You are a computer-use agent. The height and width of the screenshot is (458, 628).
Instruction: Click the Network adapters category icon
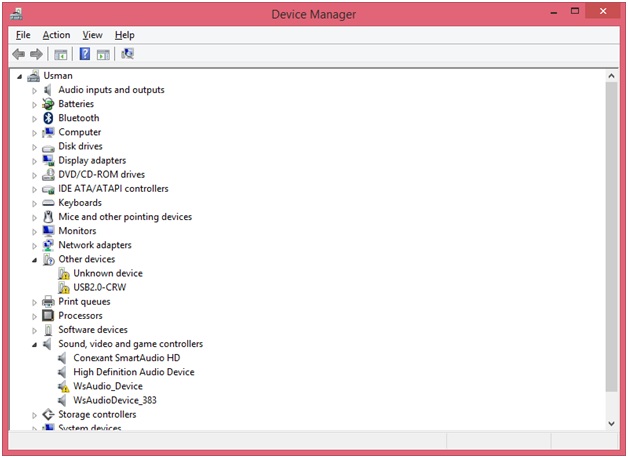click(x=48, y=245)
